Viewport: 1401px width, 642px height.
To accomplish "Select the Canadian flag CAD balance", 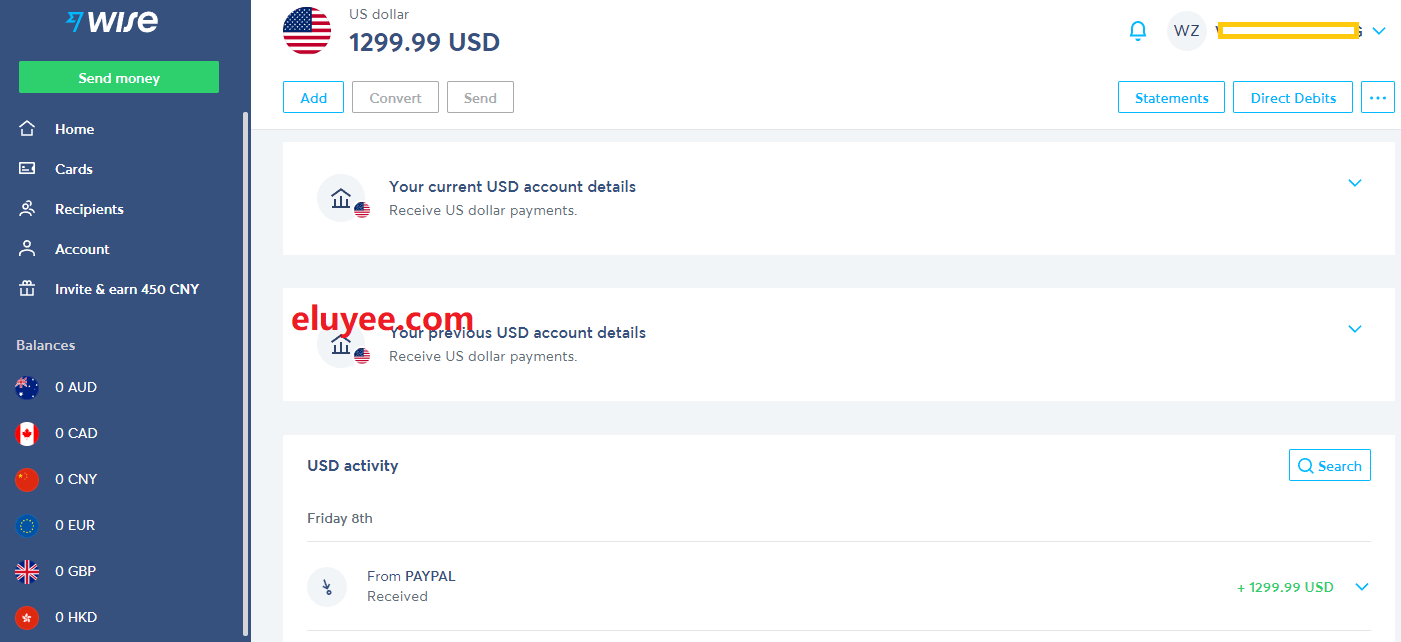I will (x=27, y=433).
